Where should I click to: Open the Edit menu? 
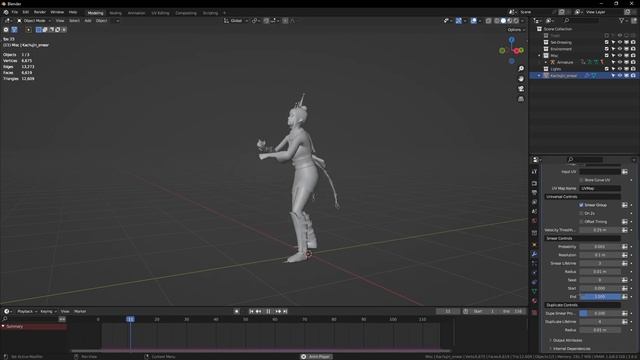26,12
